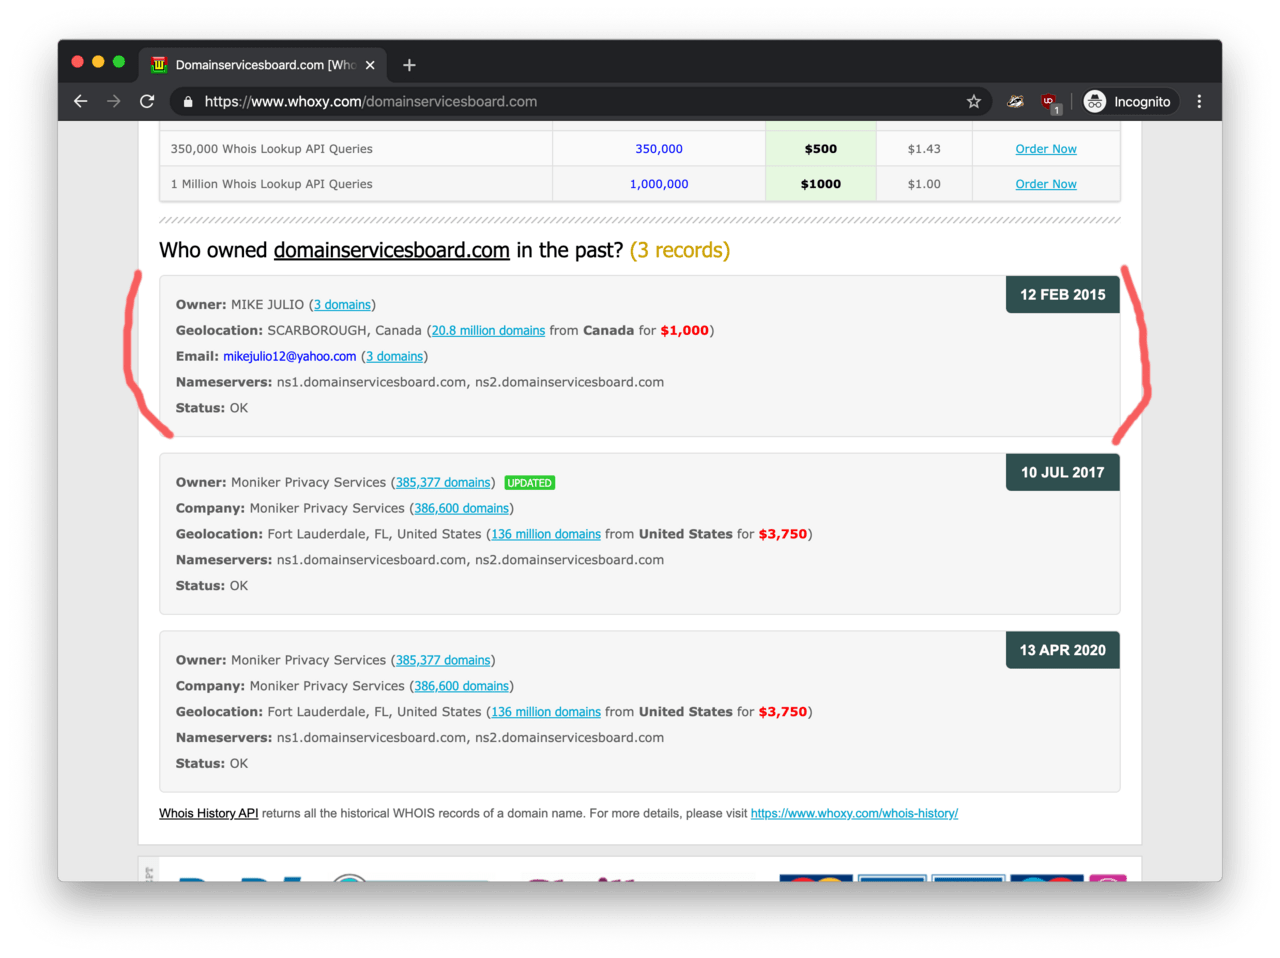The image size is (1280, 958).
Task: Click the $3,750 price in 2020 record
Action: pyautogui.click(x=783, y=713)
